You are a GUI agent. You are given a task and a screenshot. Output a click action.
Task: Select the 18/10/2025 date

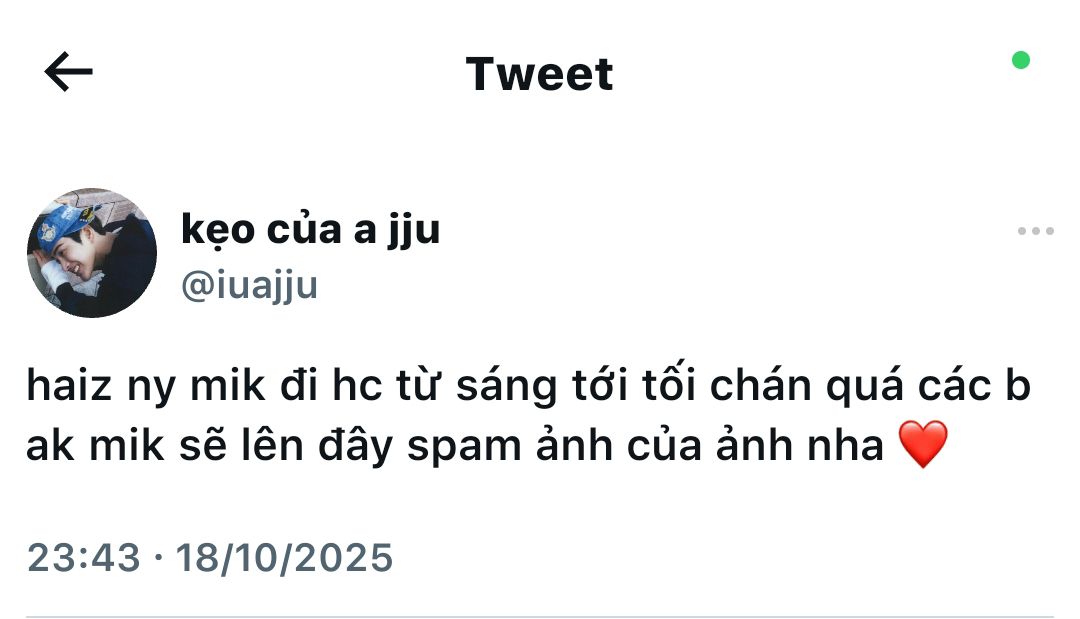(284, 557)
